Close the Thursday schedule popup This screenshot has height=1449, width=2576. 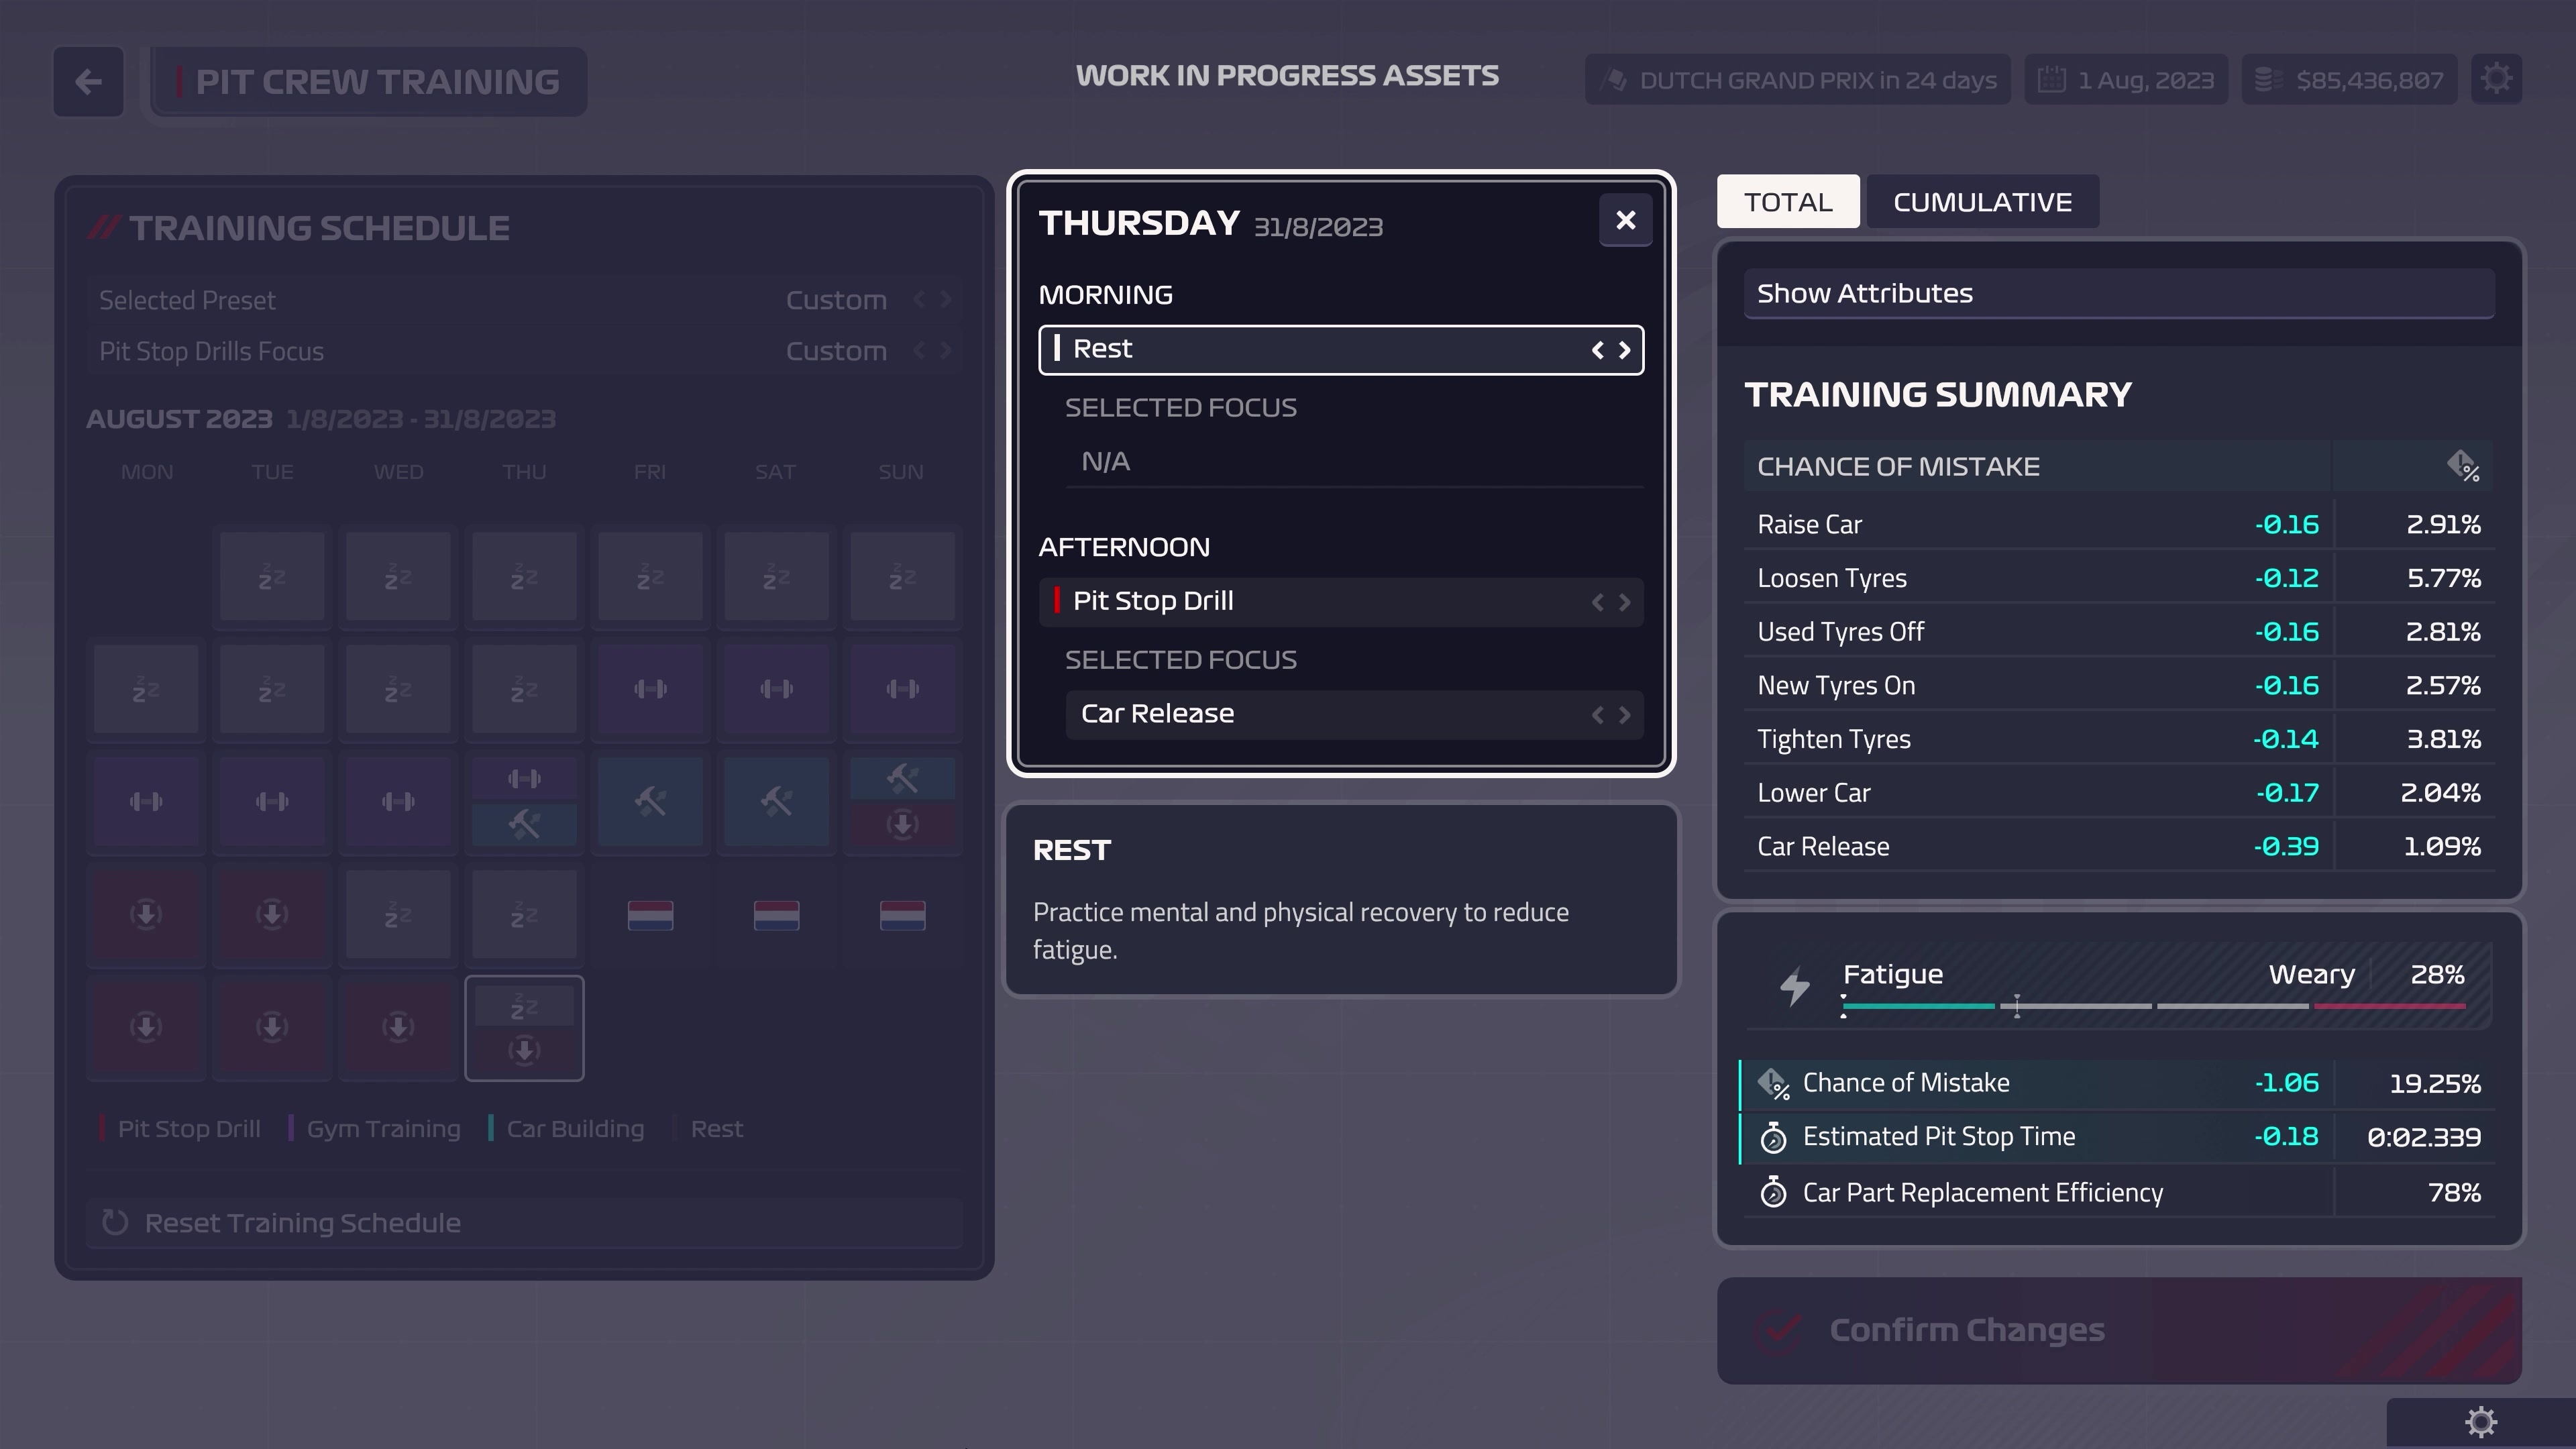1624,219
